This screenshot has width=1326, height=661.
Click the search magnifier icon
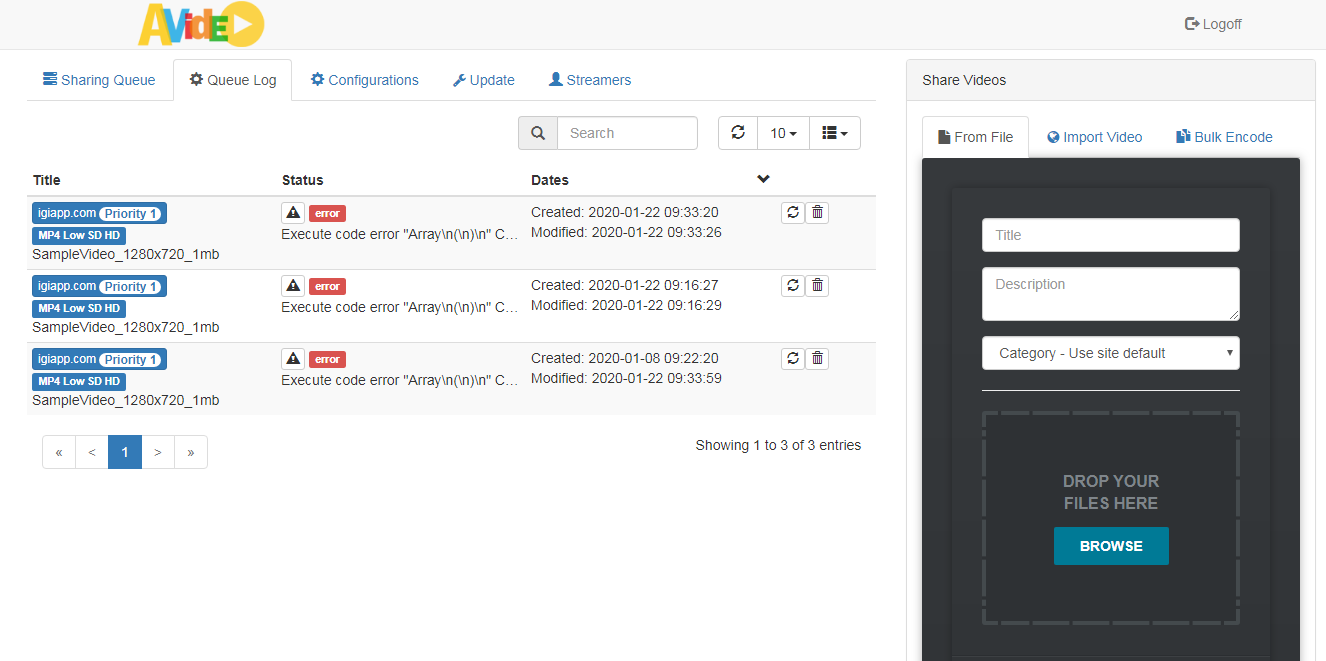(537, 132)
